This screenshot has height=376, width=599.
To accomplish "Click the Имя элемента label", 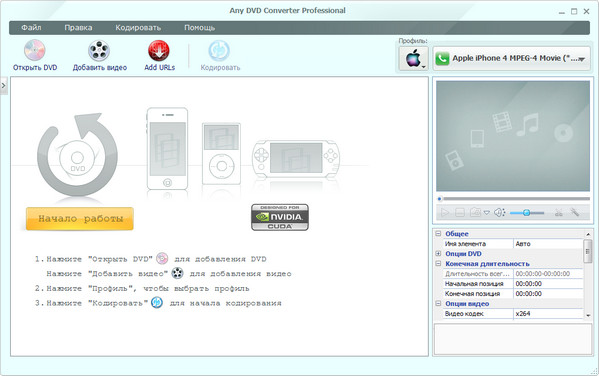I will point(465,244).
